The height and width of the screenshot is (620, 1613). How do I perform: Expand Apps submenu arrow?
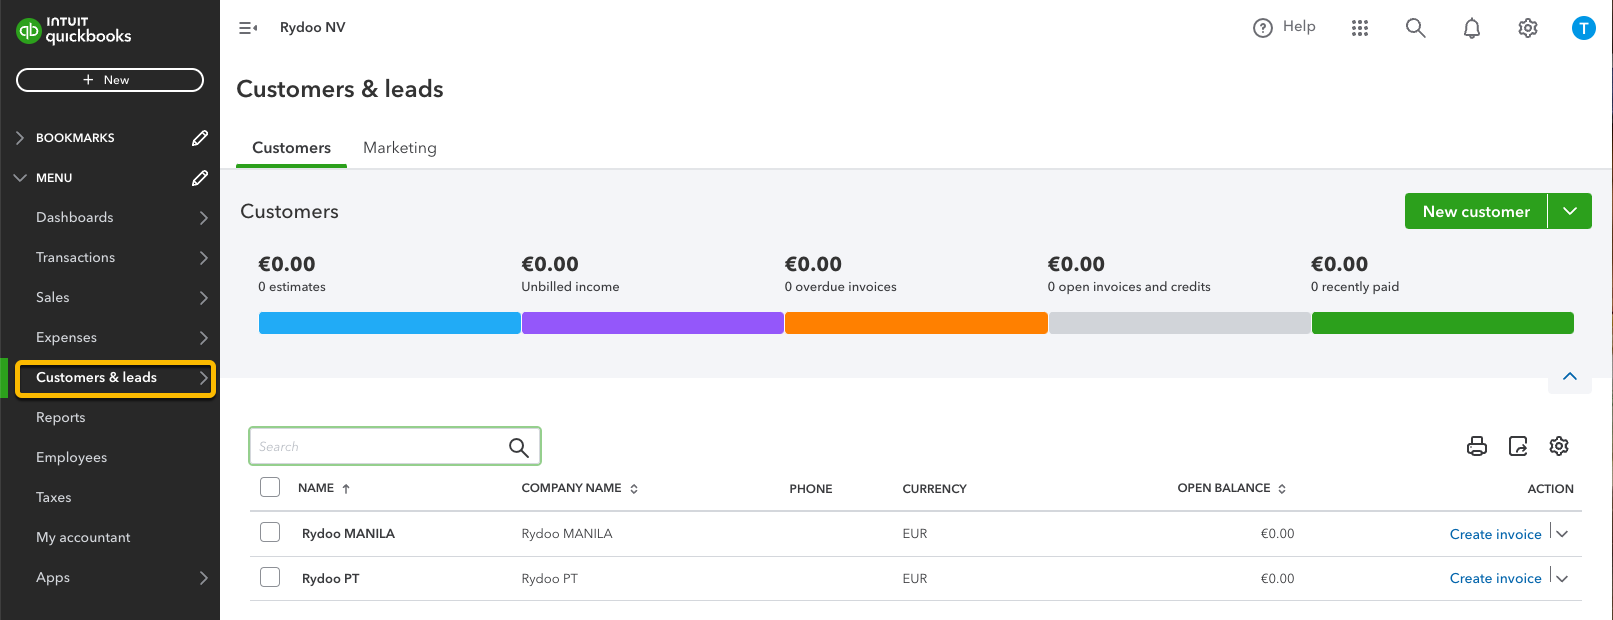point(204,578)
